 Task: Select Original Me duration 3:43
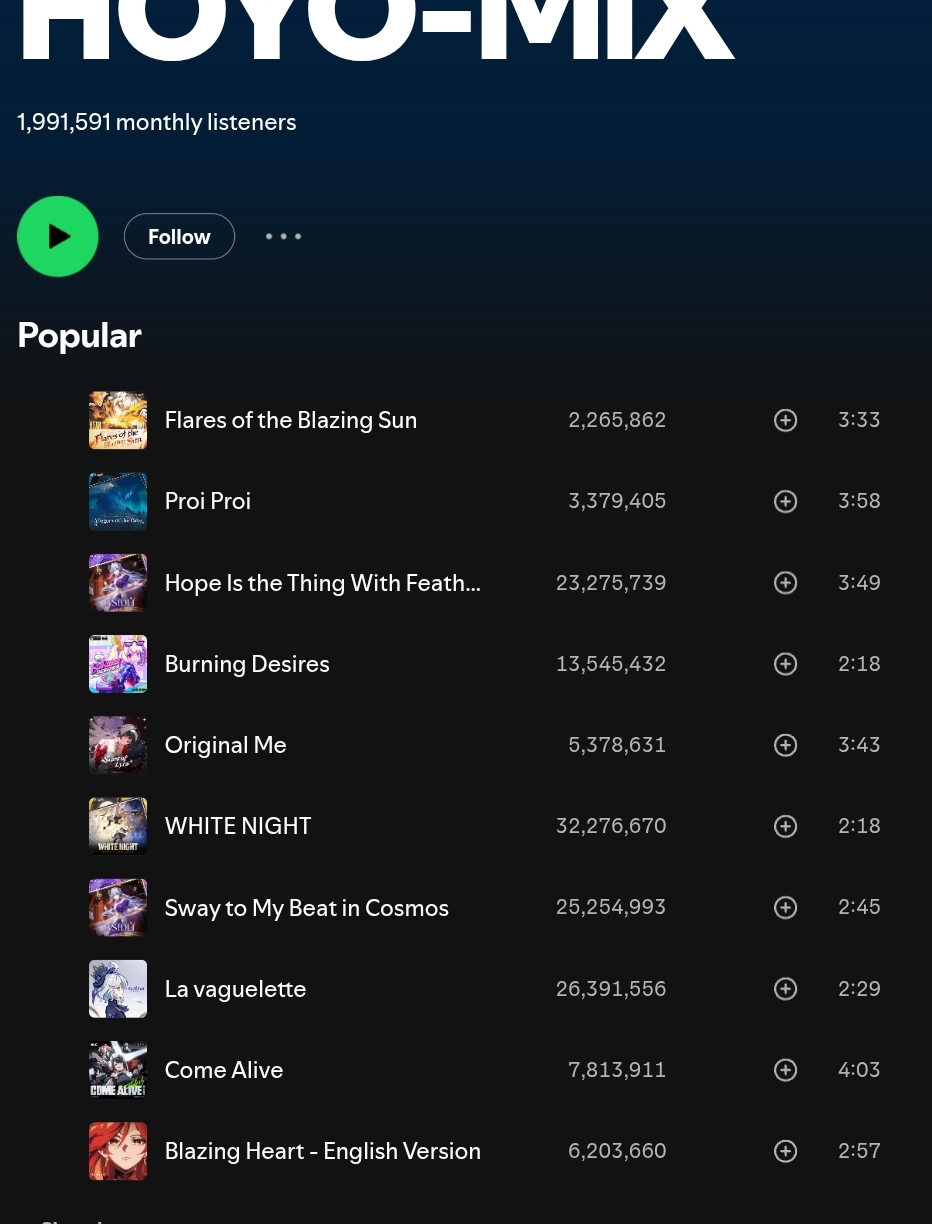click(859, 745)
